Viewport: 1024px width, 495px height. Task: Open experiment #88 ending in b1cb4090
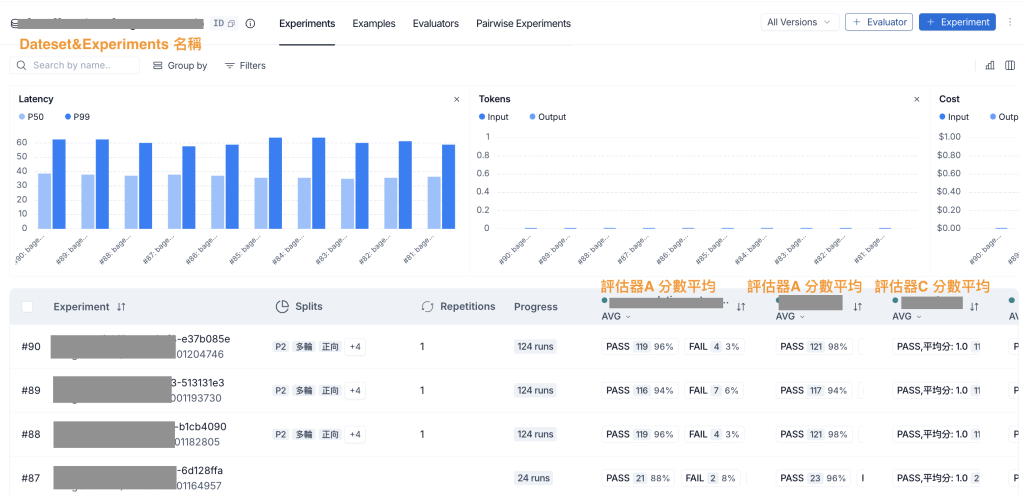(x=140, y=434)
